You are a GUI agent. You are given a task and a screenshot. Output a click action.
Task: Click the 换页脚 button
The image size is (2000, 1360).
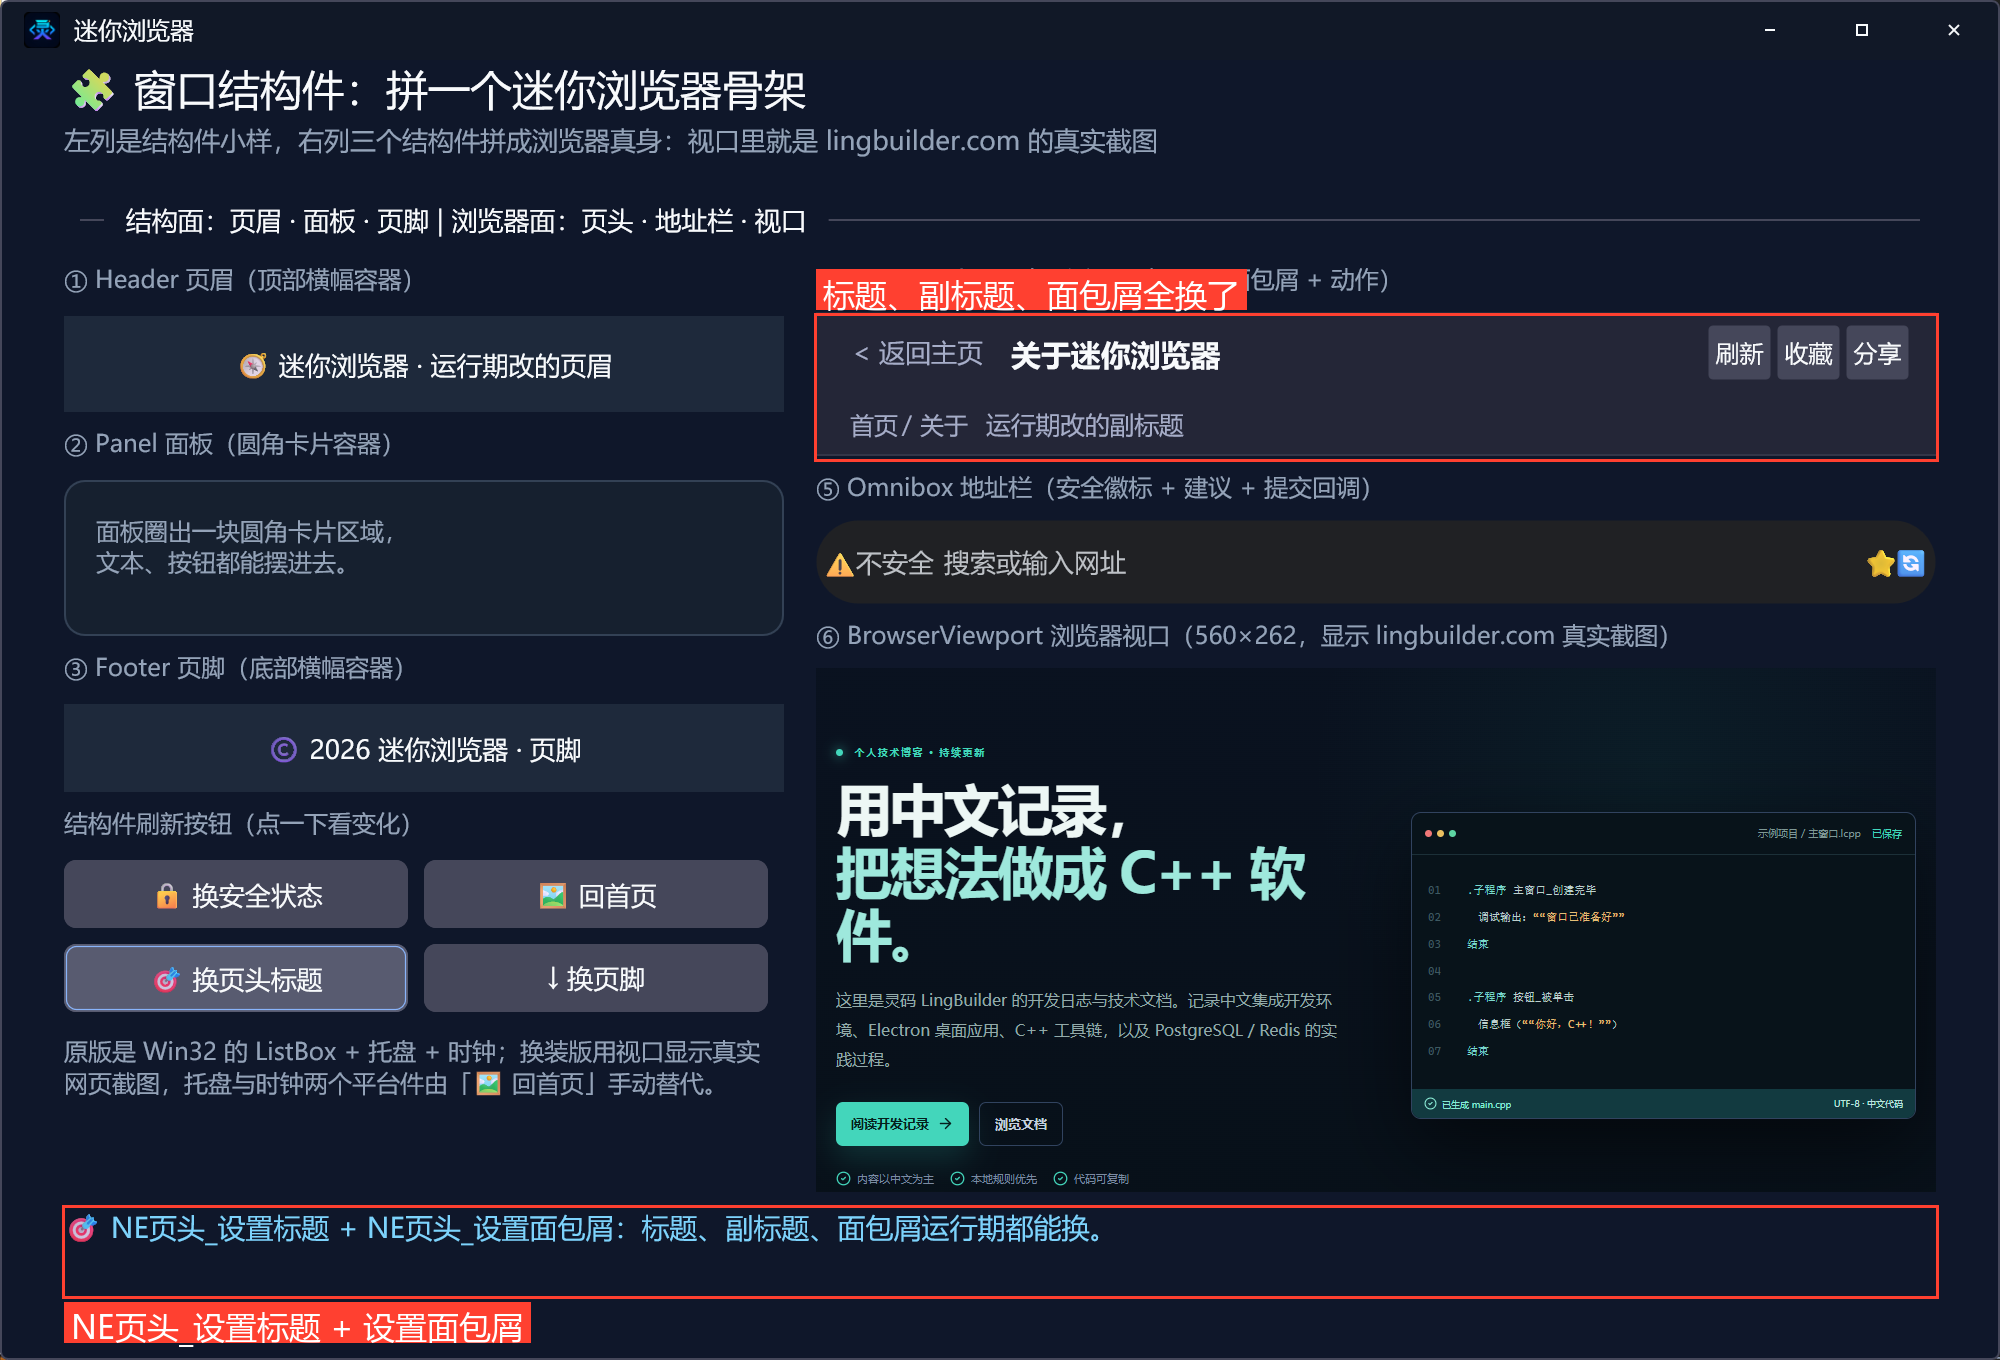(x=596, y=978)
